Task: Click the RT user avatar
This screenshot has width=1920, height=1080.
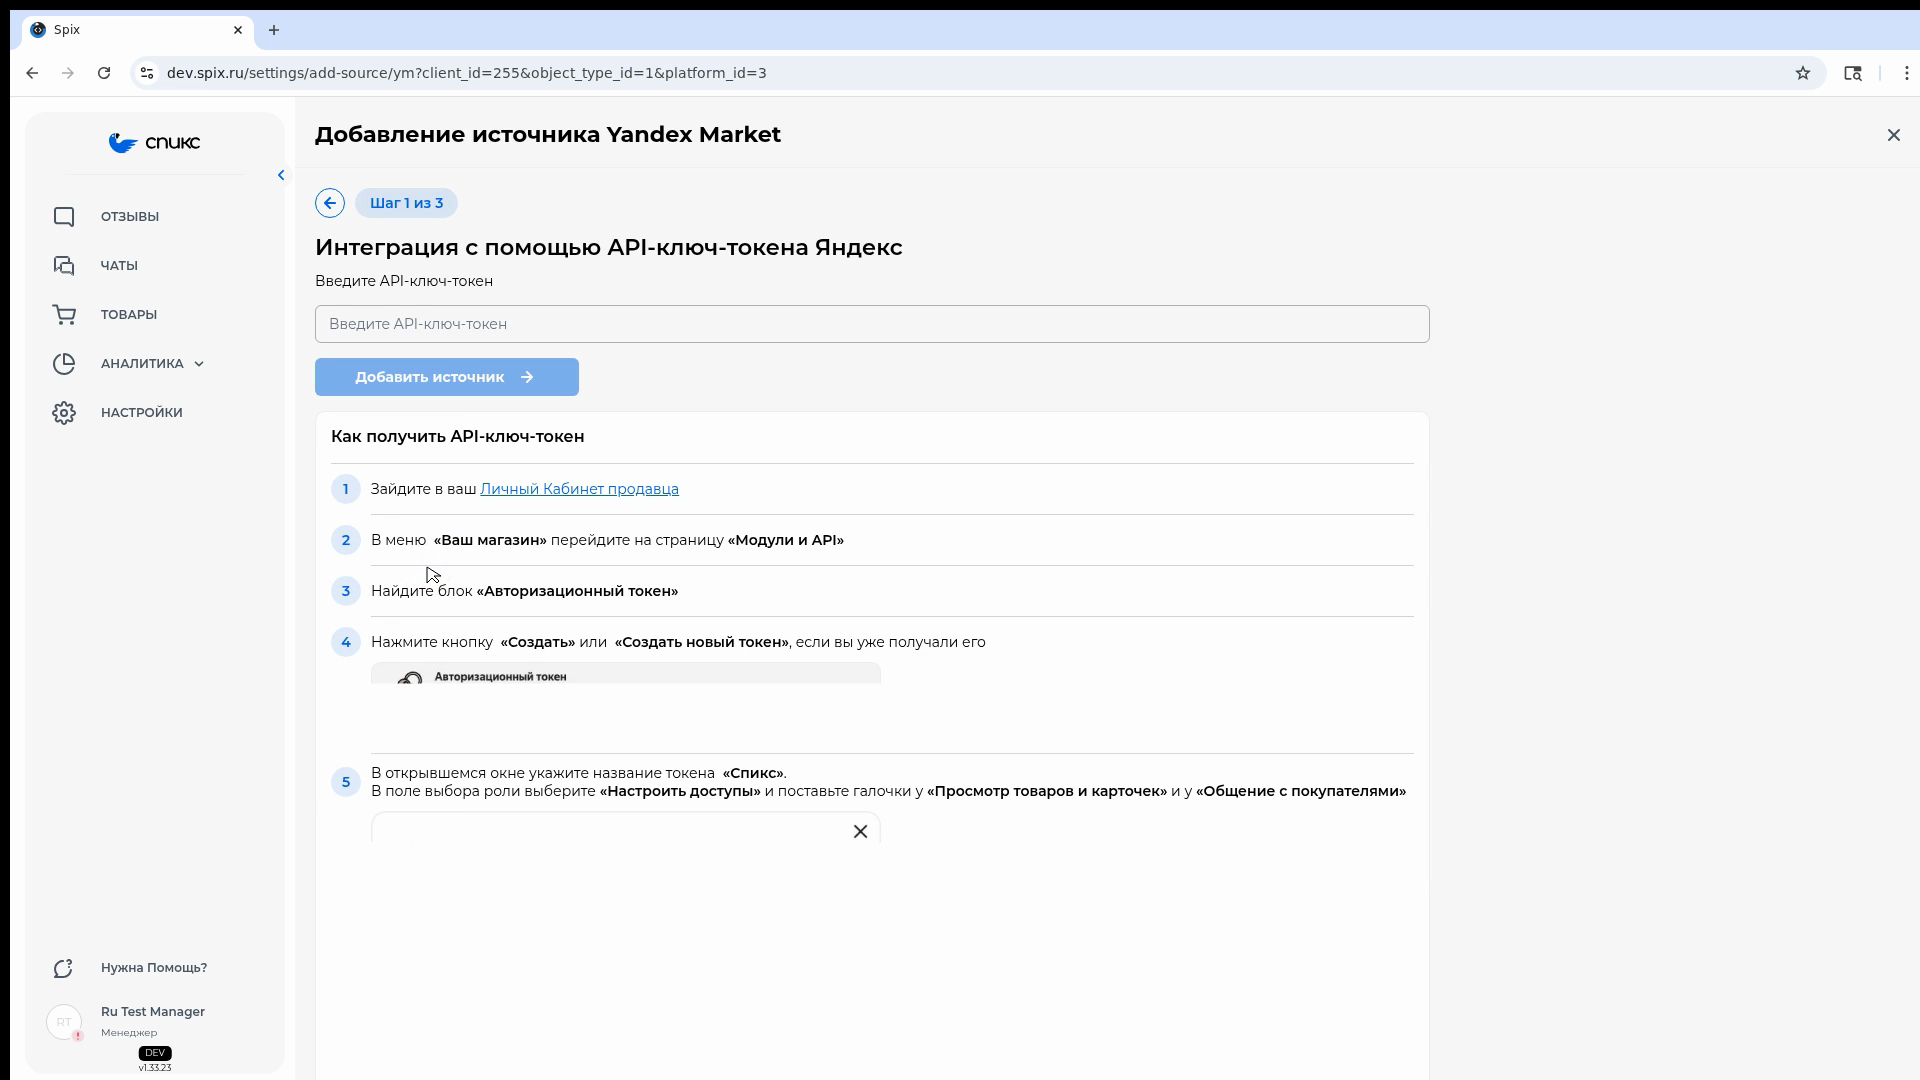Action: (64, 1022)
